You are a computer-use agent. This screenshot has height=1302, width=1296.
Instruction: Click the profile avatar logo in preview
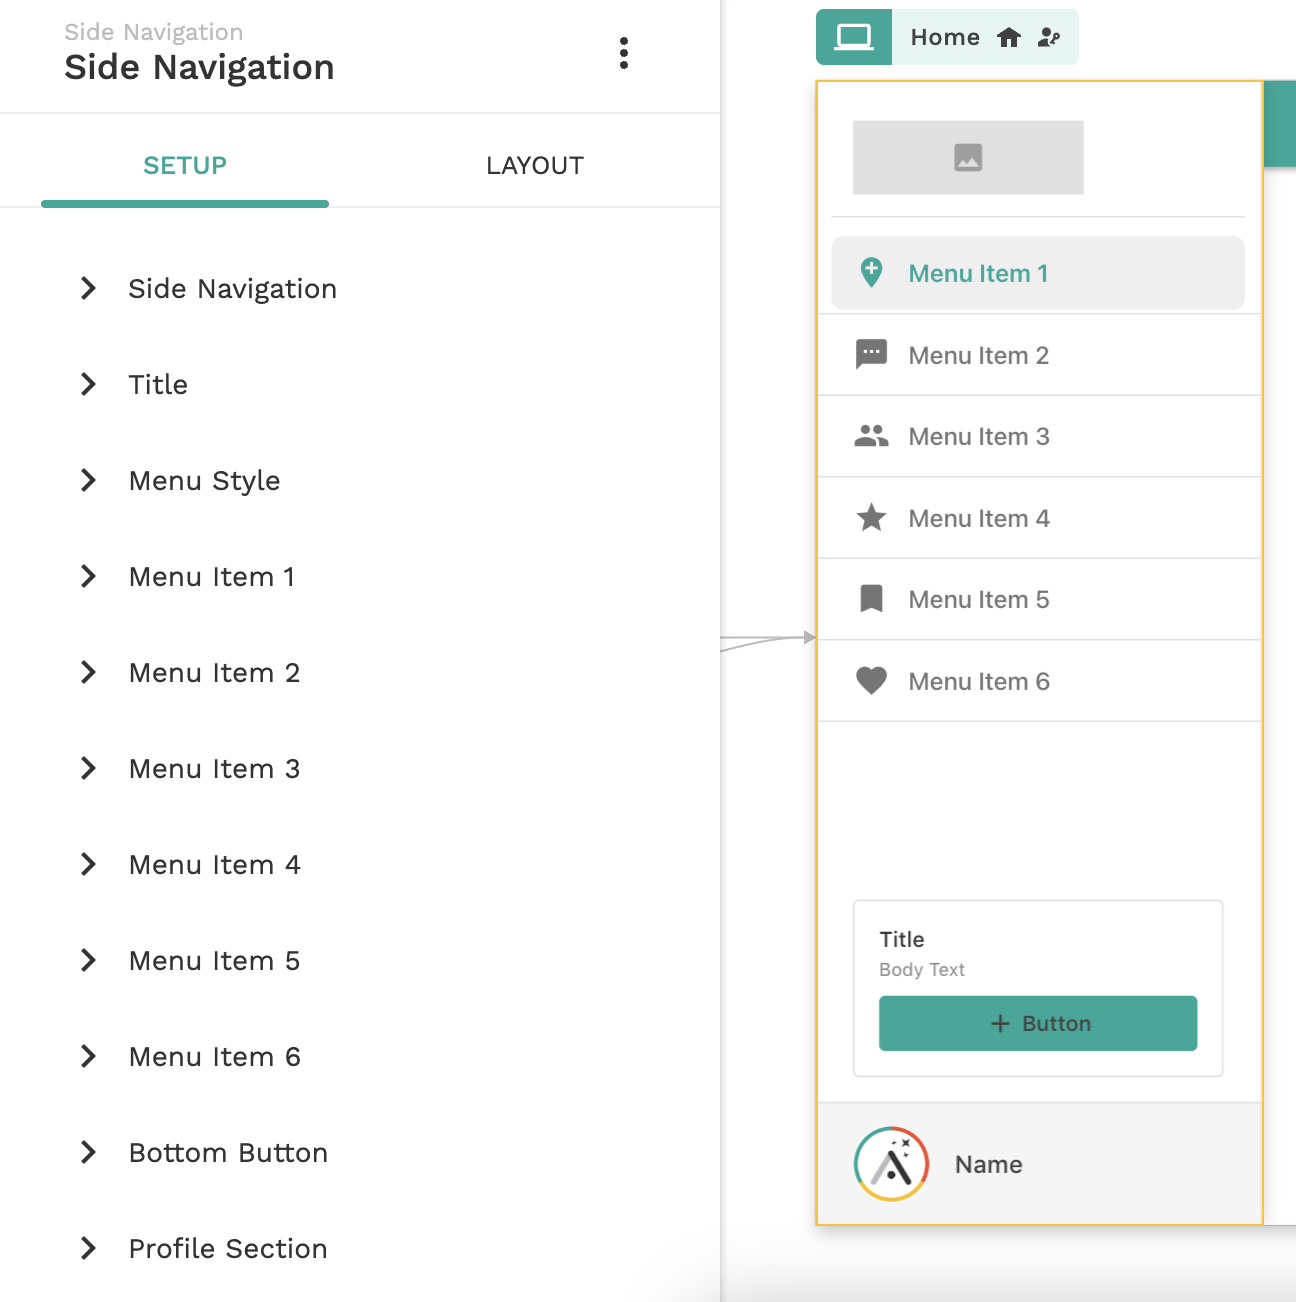[x=892, y=1164]
